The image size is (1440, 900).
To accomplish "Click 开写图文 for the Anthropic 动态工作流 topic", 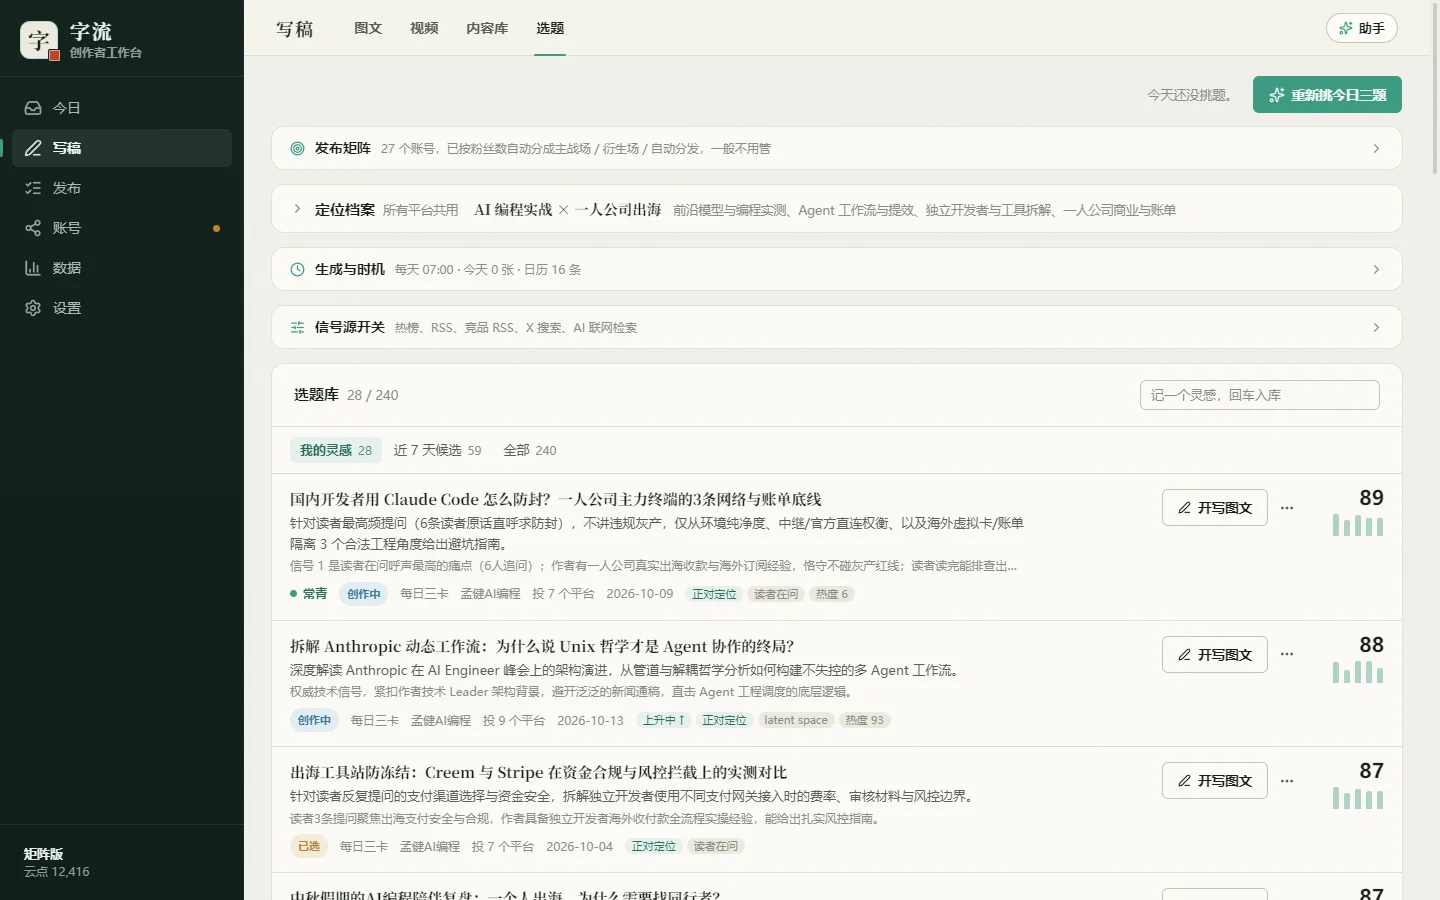I will pyautogui.click(x=1215, y=654).
